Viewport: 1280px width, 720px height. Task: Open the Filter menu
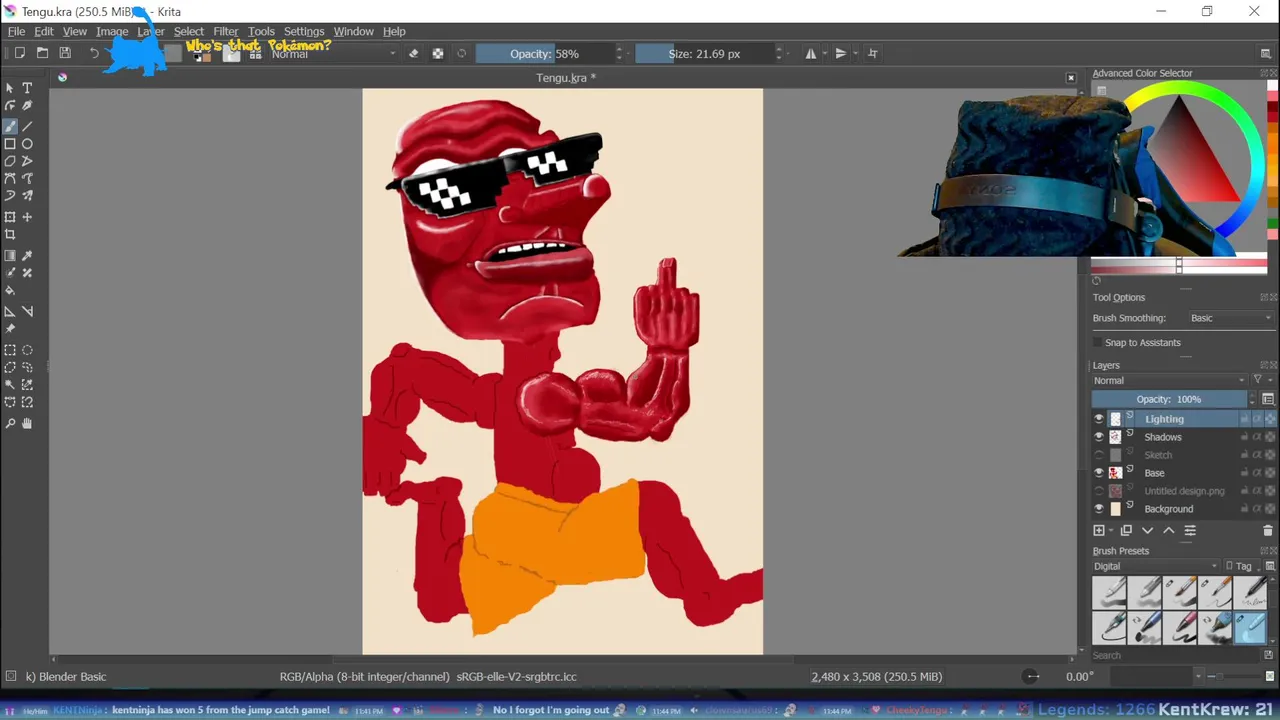[226, 32]
